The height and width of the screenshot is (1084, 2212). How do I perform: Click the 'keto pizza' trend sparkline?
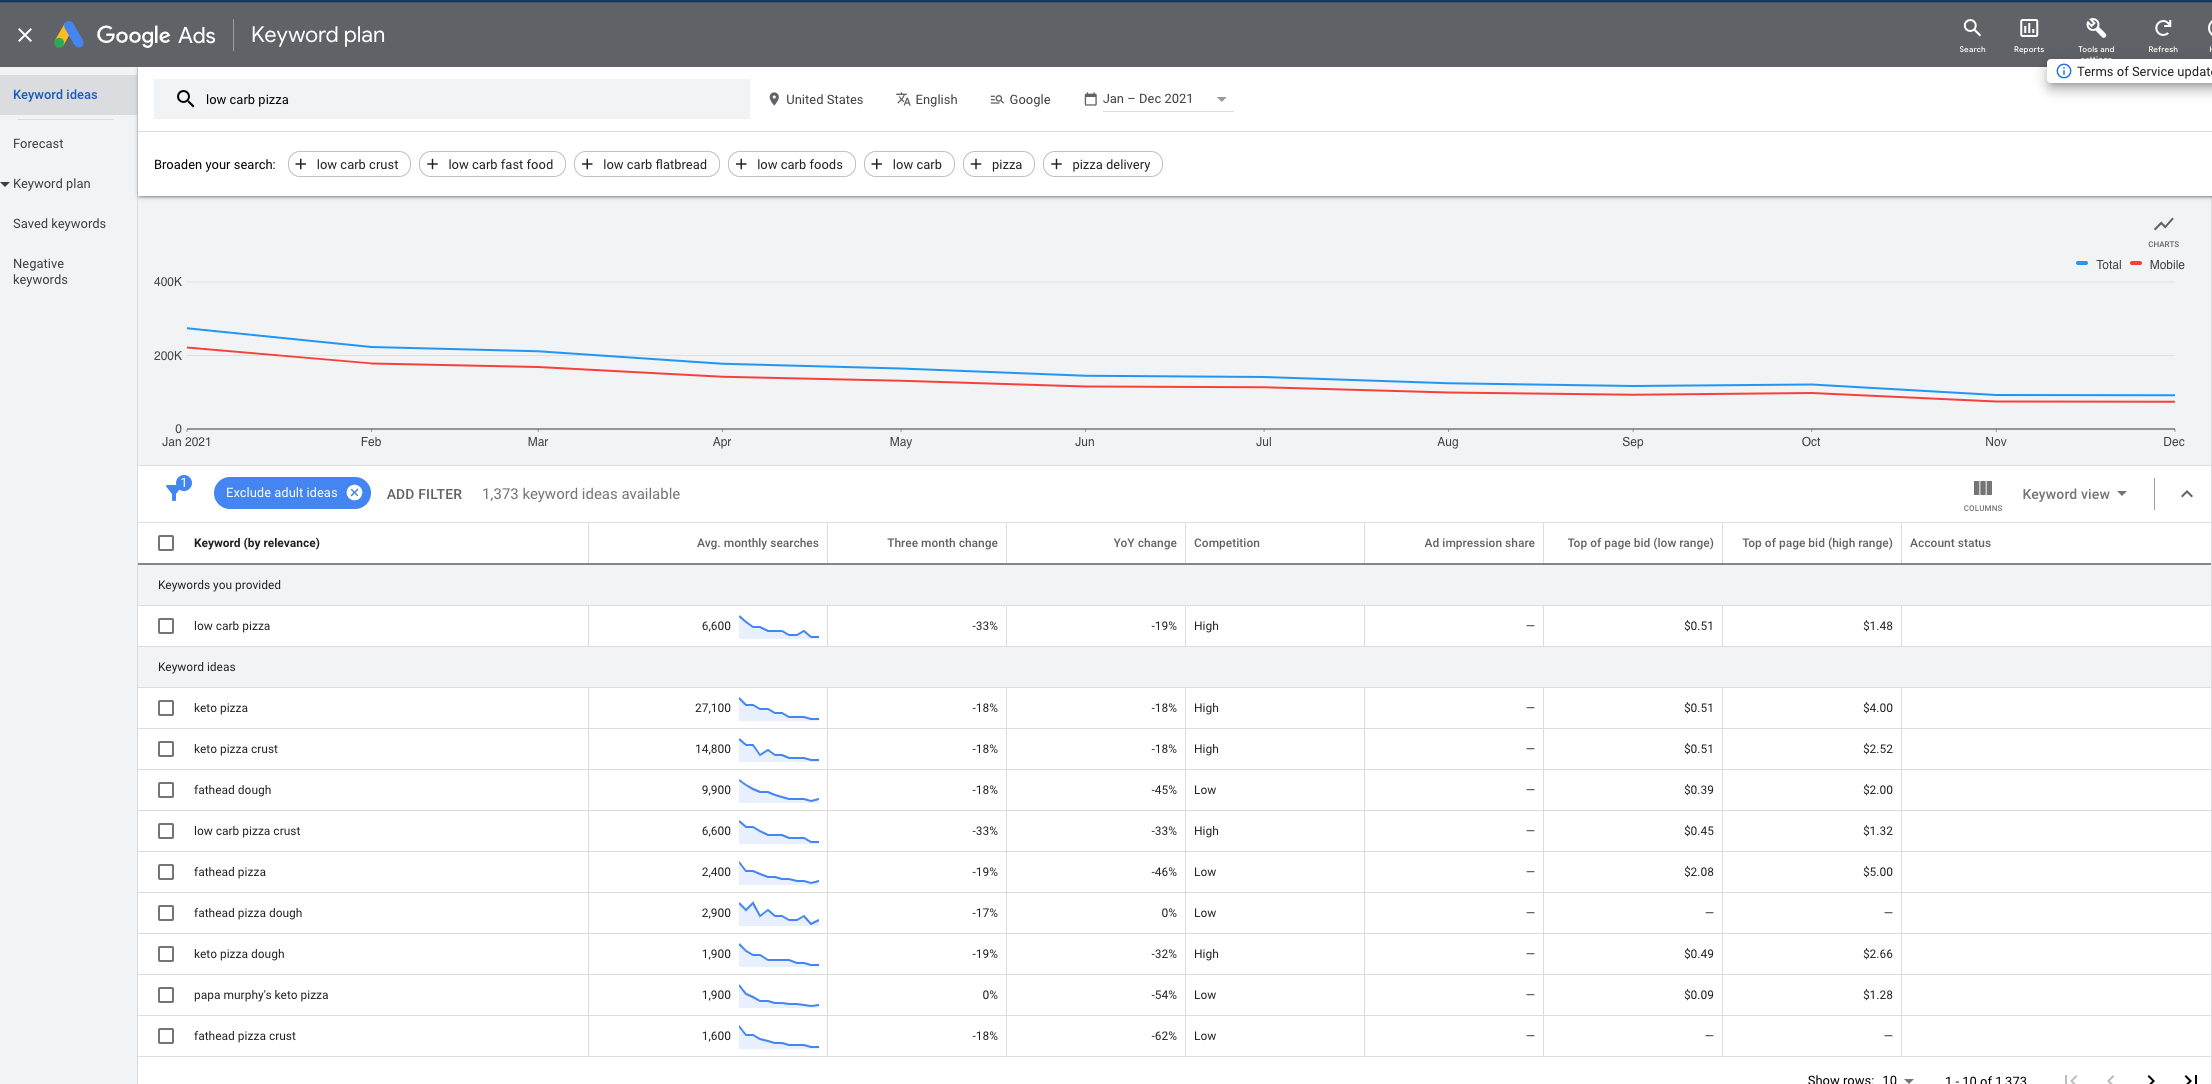pyautogui.click(x=779, y=708)
